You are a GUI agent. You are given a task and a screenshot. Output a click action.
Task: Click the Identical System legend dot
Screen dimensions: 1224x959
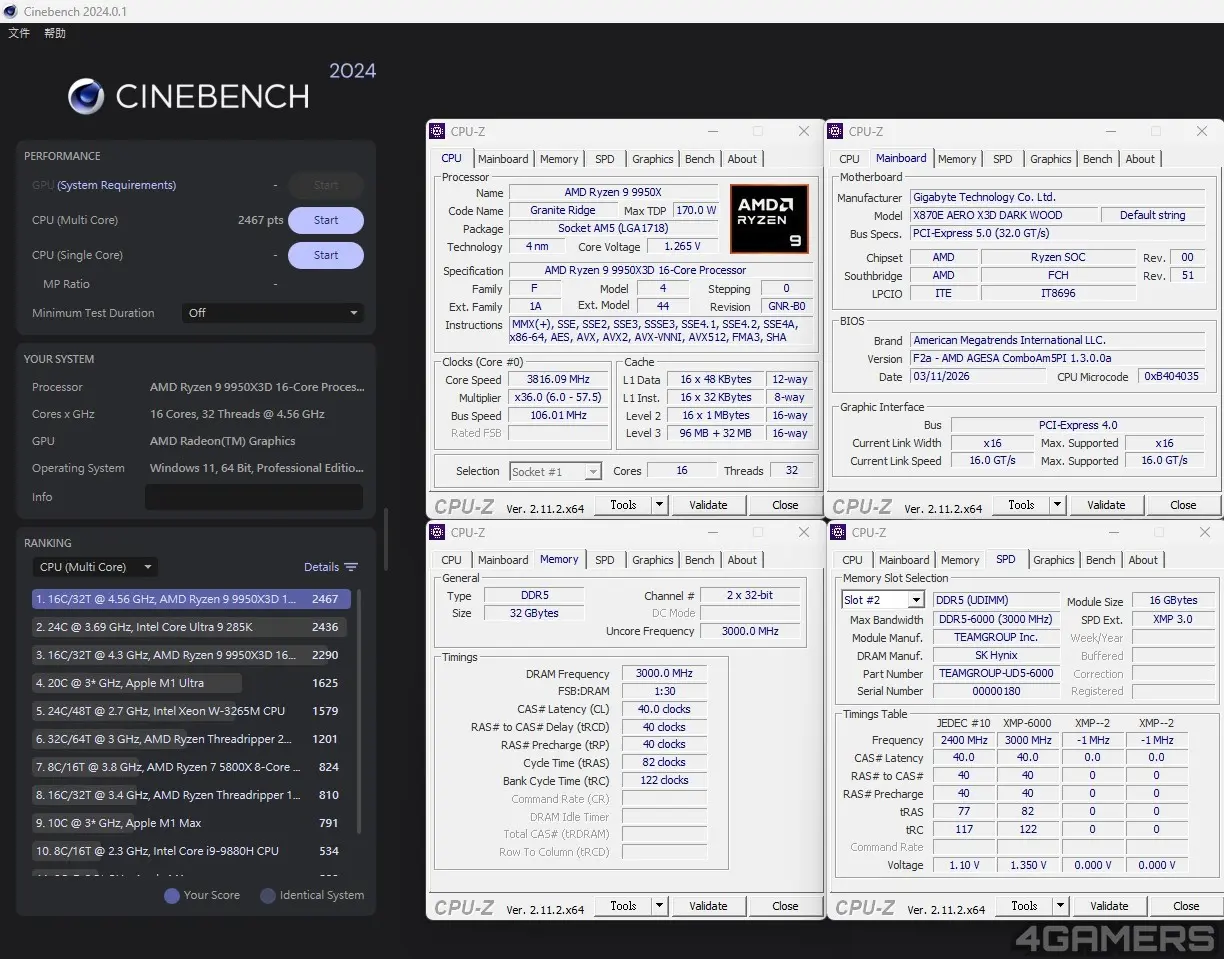tap(268, 895)
